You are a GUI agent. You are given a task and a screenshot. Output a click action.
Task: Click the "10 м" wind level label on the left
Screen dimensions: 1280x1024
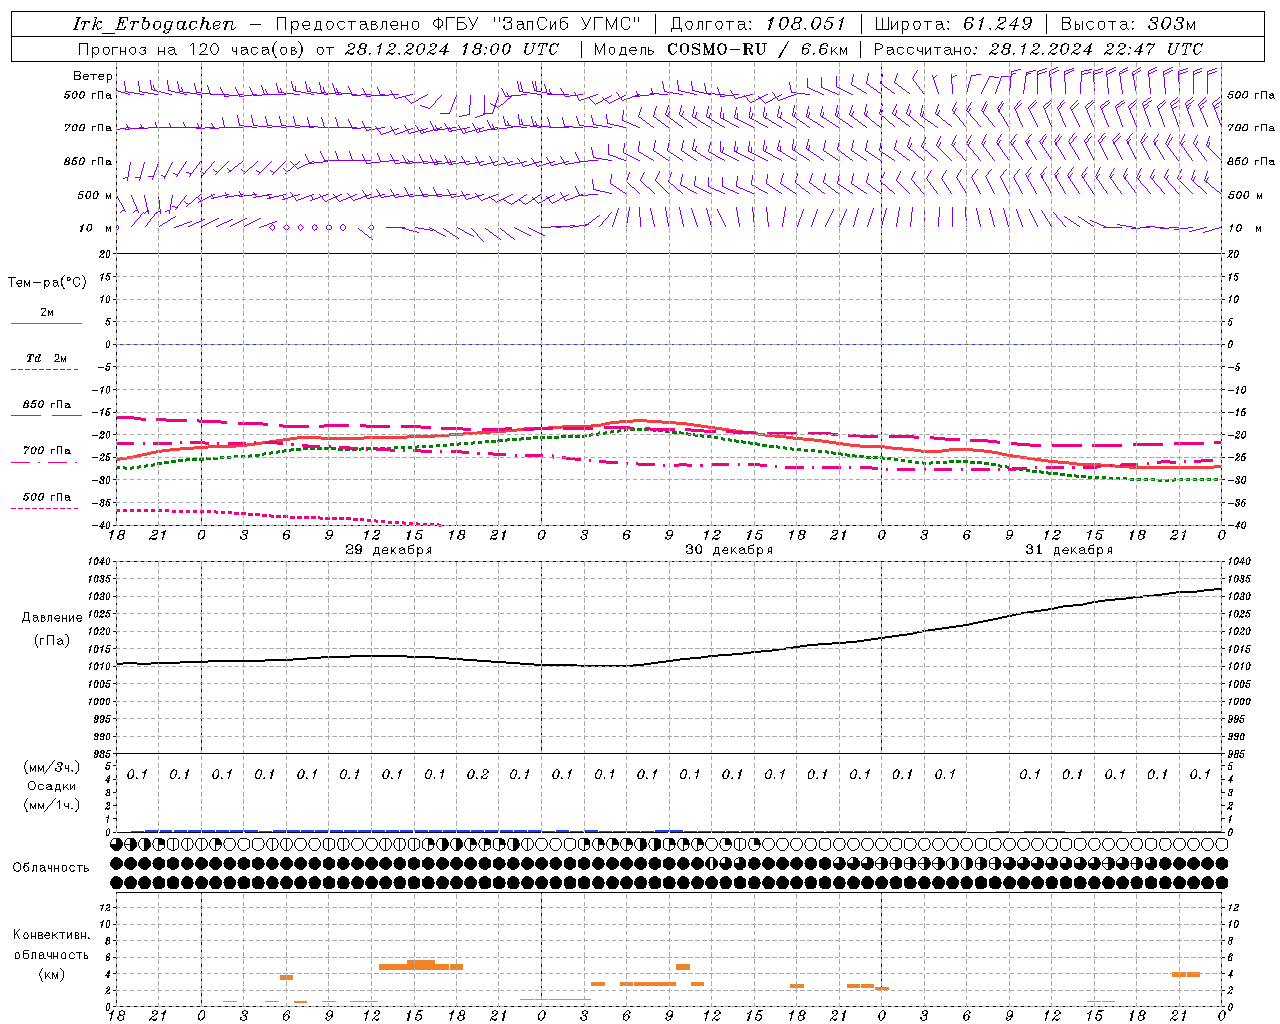[x=95, y=228]
